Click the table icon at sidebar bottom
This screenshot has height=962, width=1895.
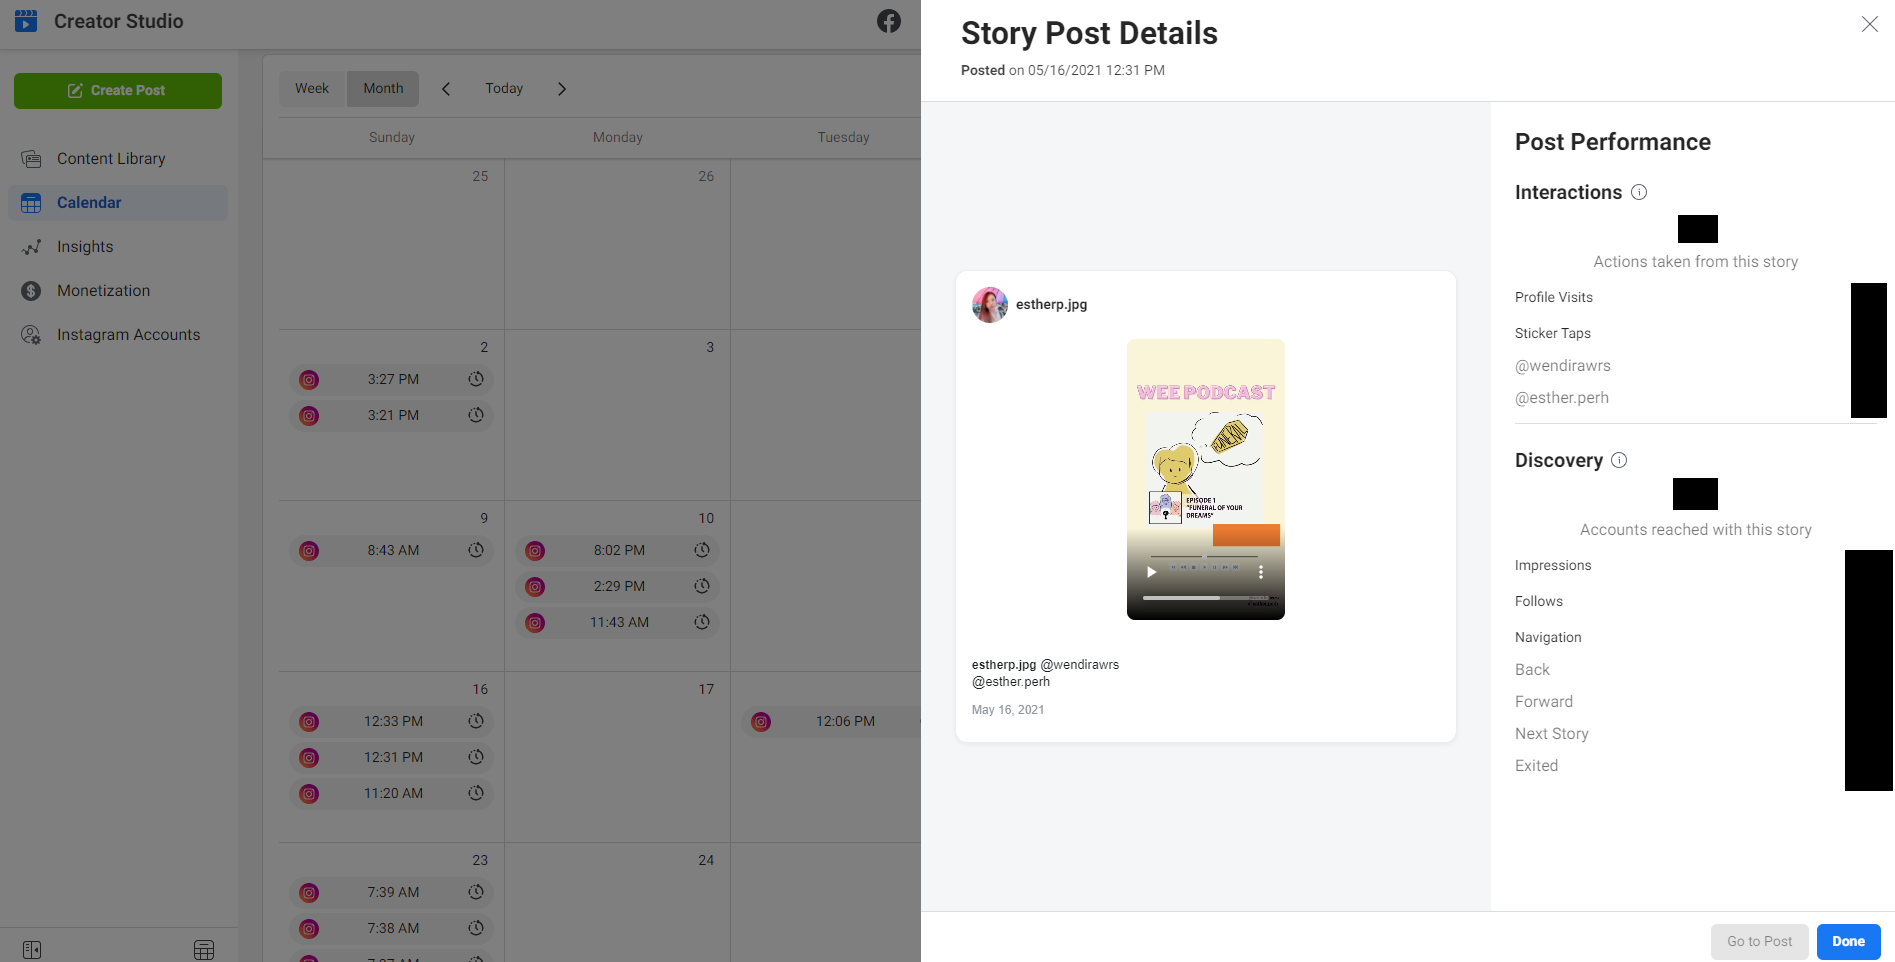coord(204,949)
